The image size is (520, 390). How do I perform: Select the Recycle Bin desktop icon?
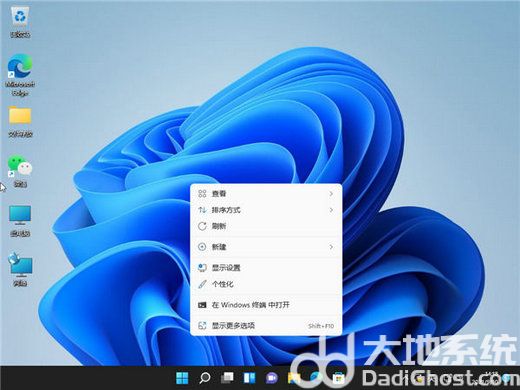coord(20,22)
